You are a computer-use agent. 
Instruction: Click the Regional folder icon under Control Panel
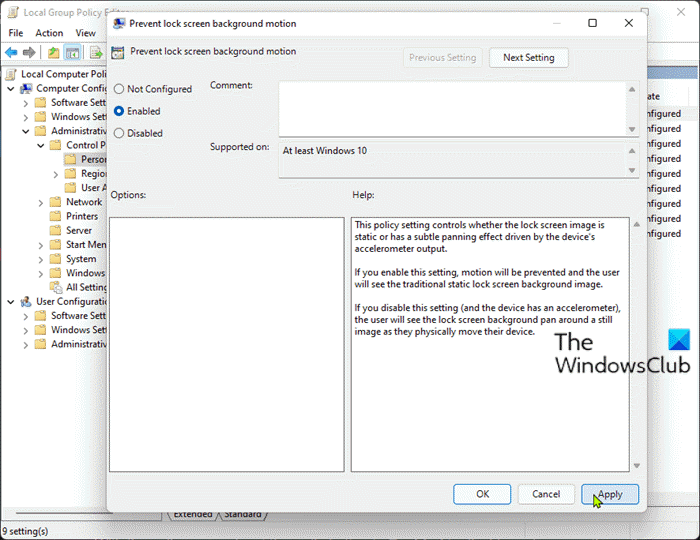tap(70, 174)
